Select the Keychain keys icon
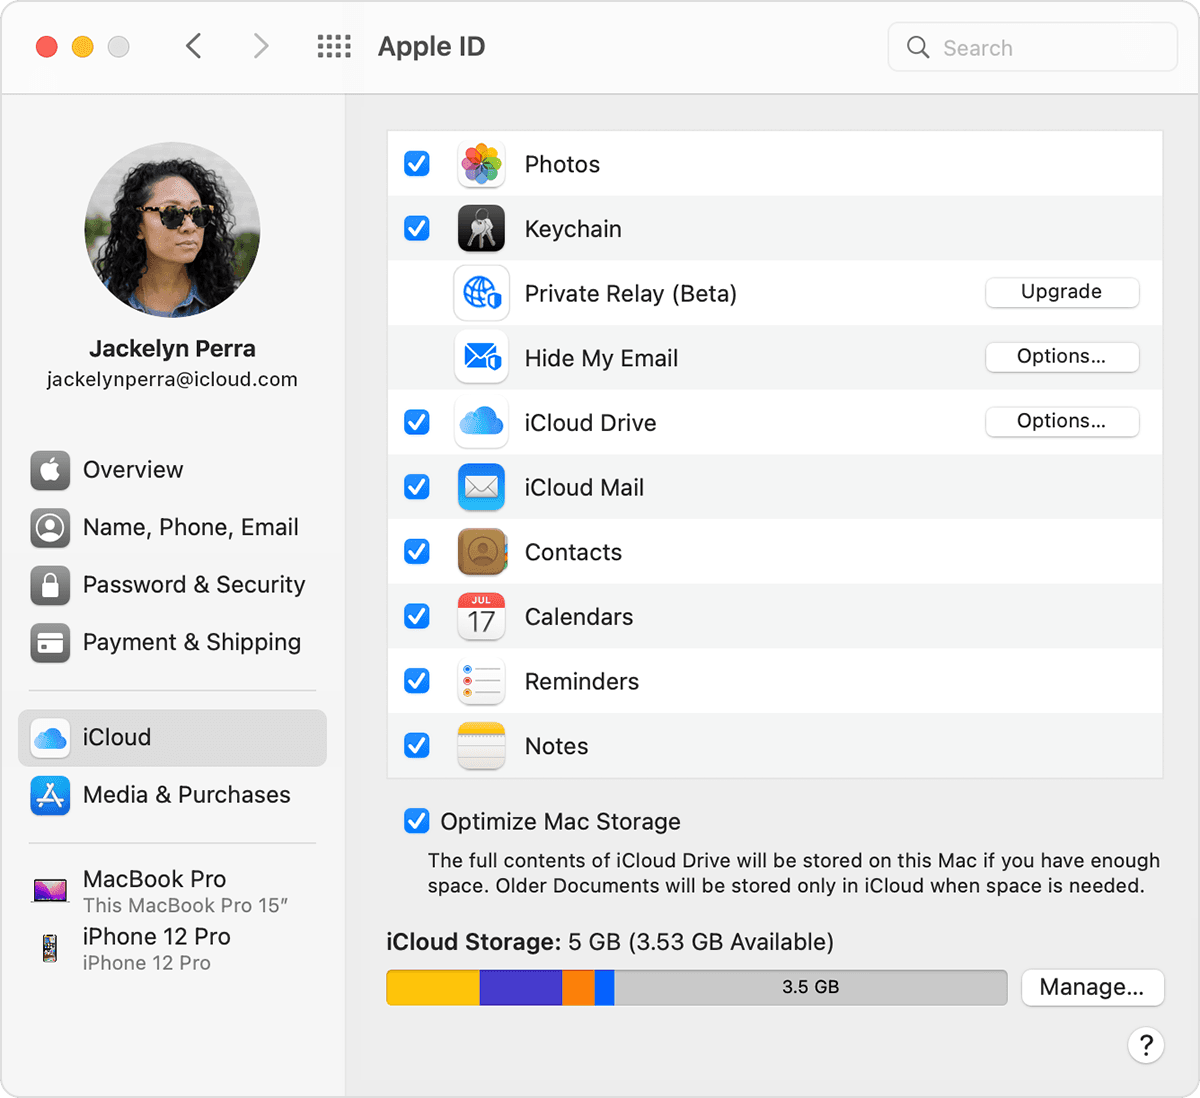Image resolution: width=1200 pixels, height=1098 pixels. tap(481, 228)
